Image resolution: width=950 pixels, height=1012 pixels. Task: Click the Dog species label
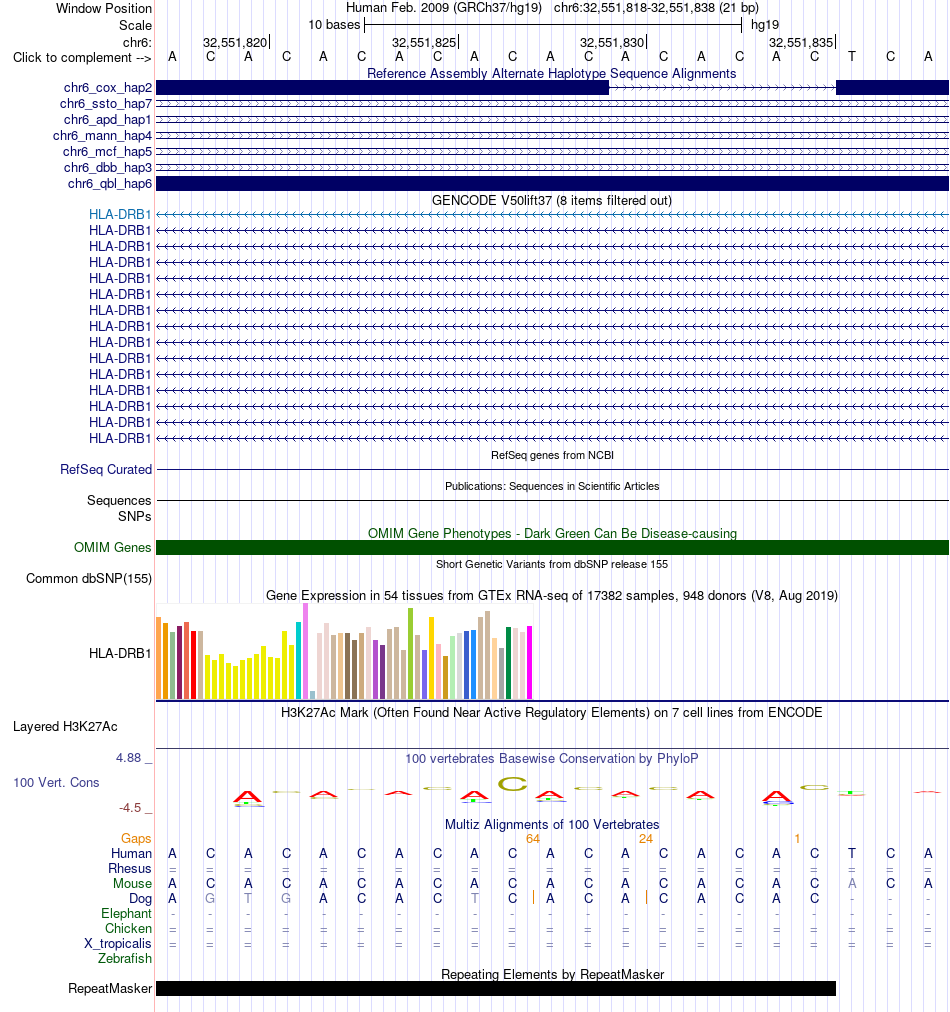pos(140,899)
